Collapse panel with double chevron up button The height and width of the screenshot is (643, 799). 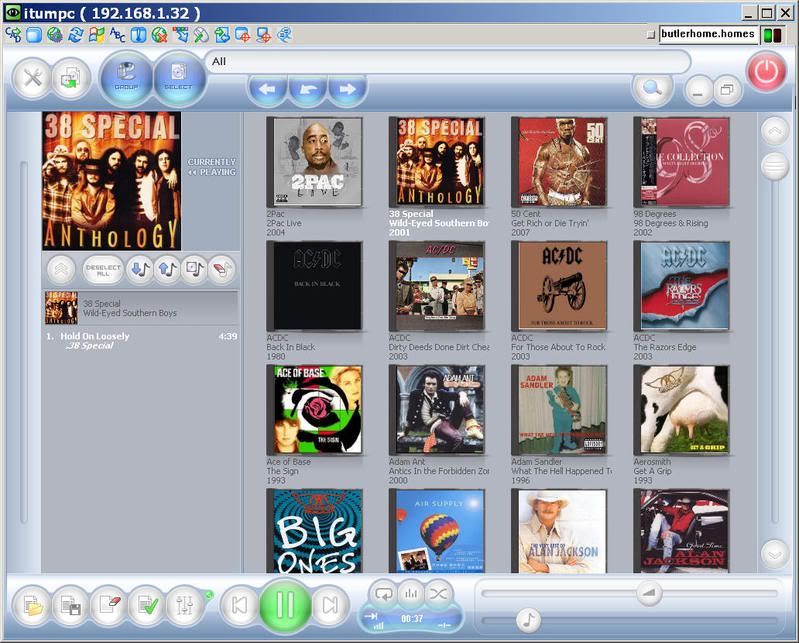61,269
